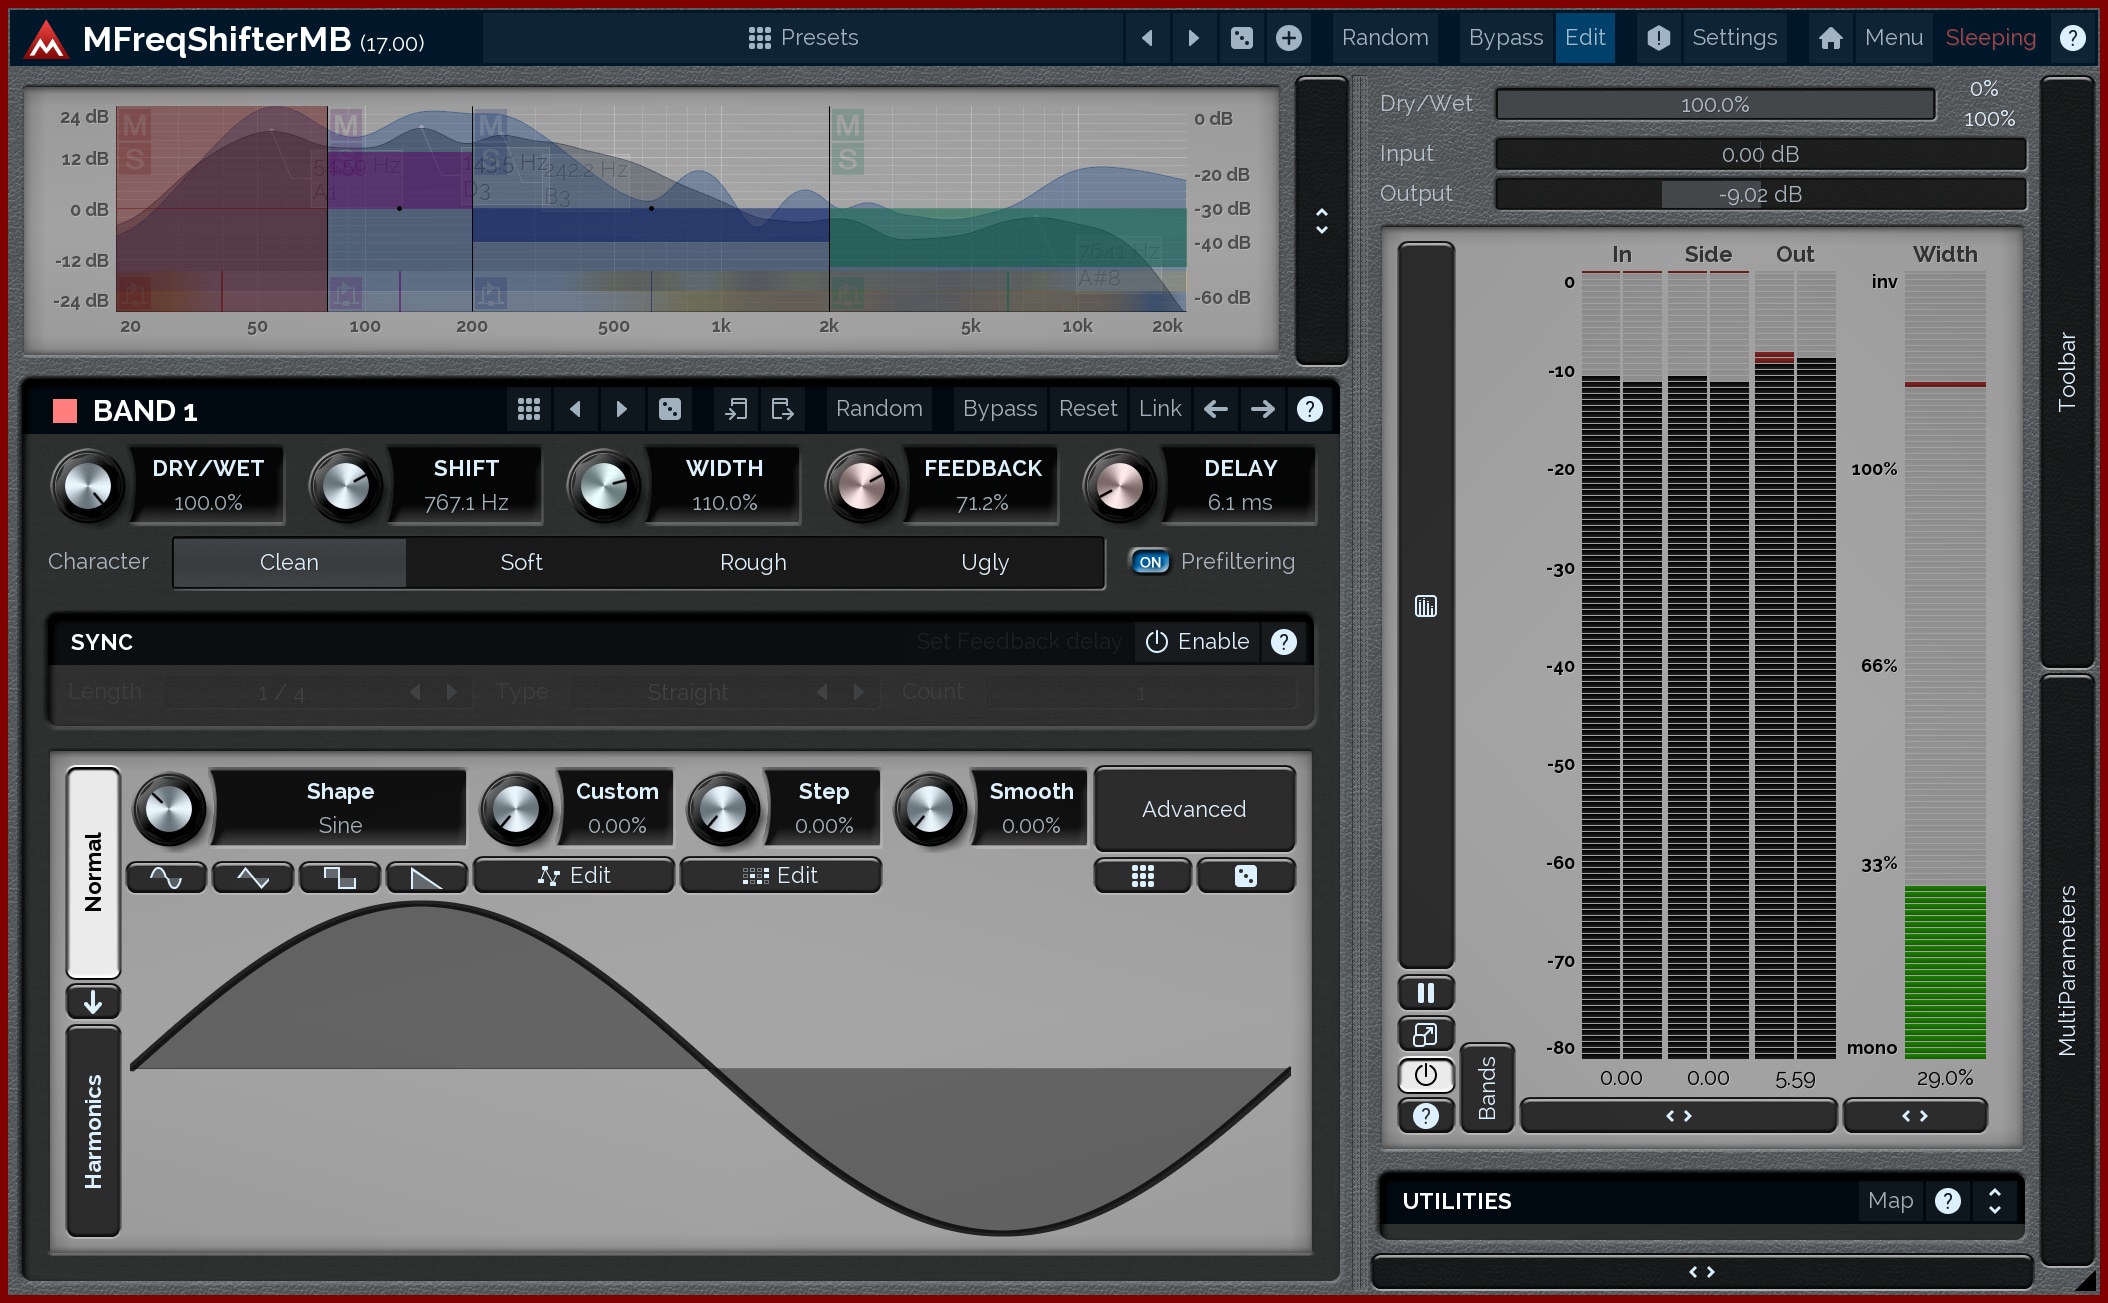Open the Presets dropdown
This screenshot has height=1303, width=2108.
[x=803, y=38]
